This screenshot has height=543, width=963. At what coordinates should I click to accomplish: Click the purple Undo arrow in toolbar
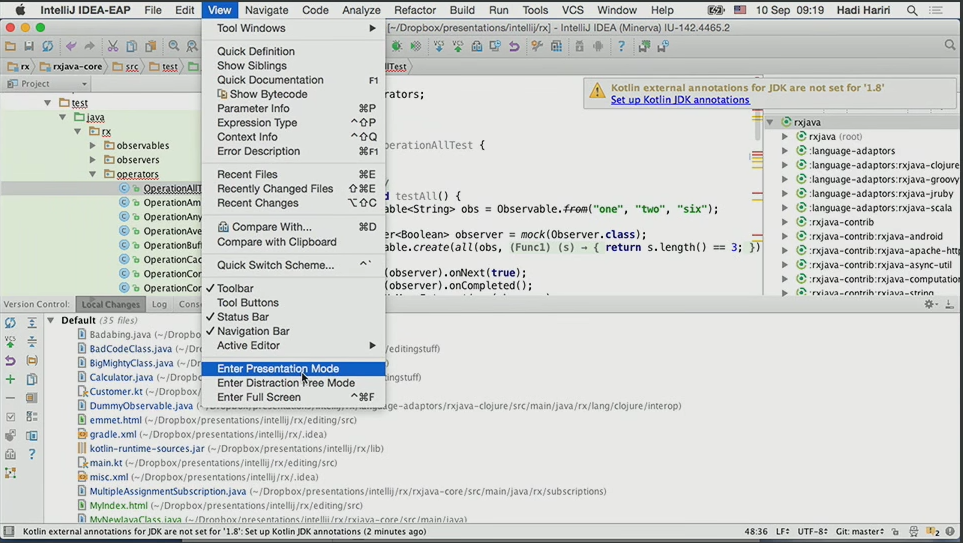[x=71, y=46]
